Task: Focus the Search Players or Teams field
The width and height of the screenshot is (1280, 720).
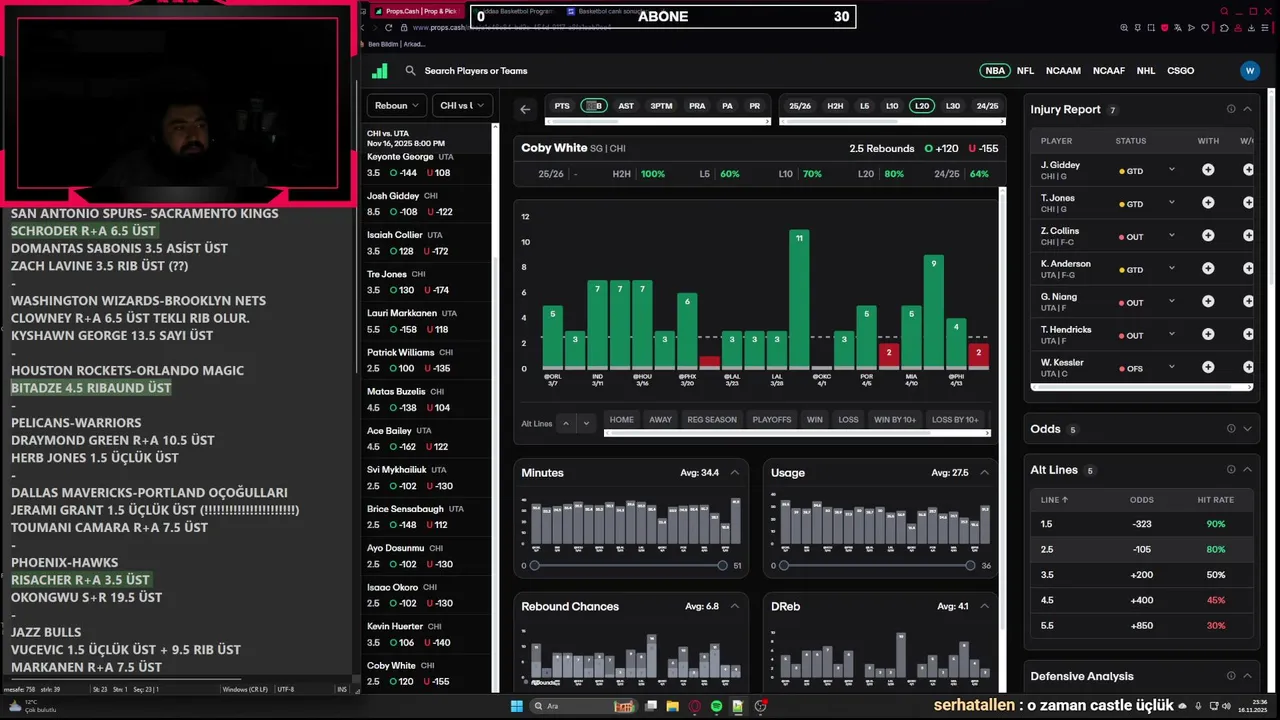Action: tap(476, 71)
